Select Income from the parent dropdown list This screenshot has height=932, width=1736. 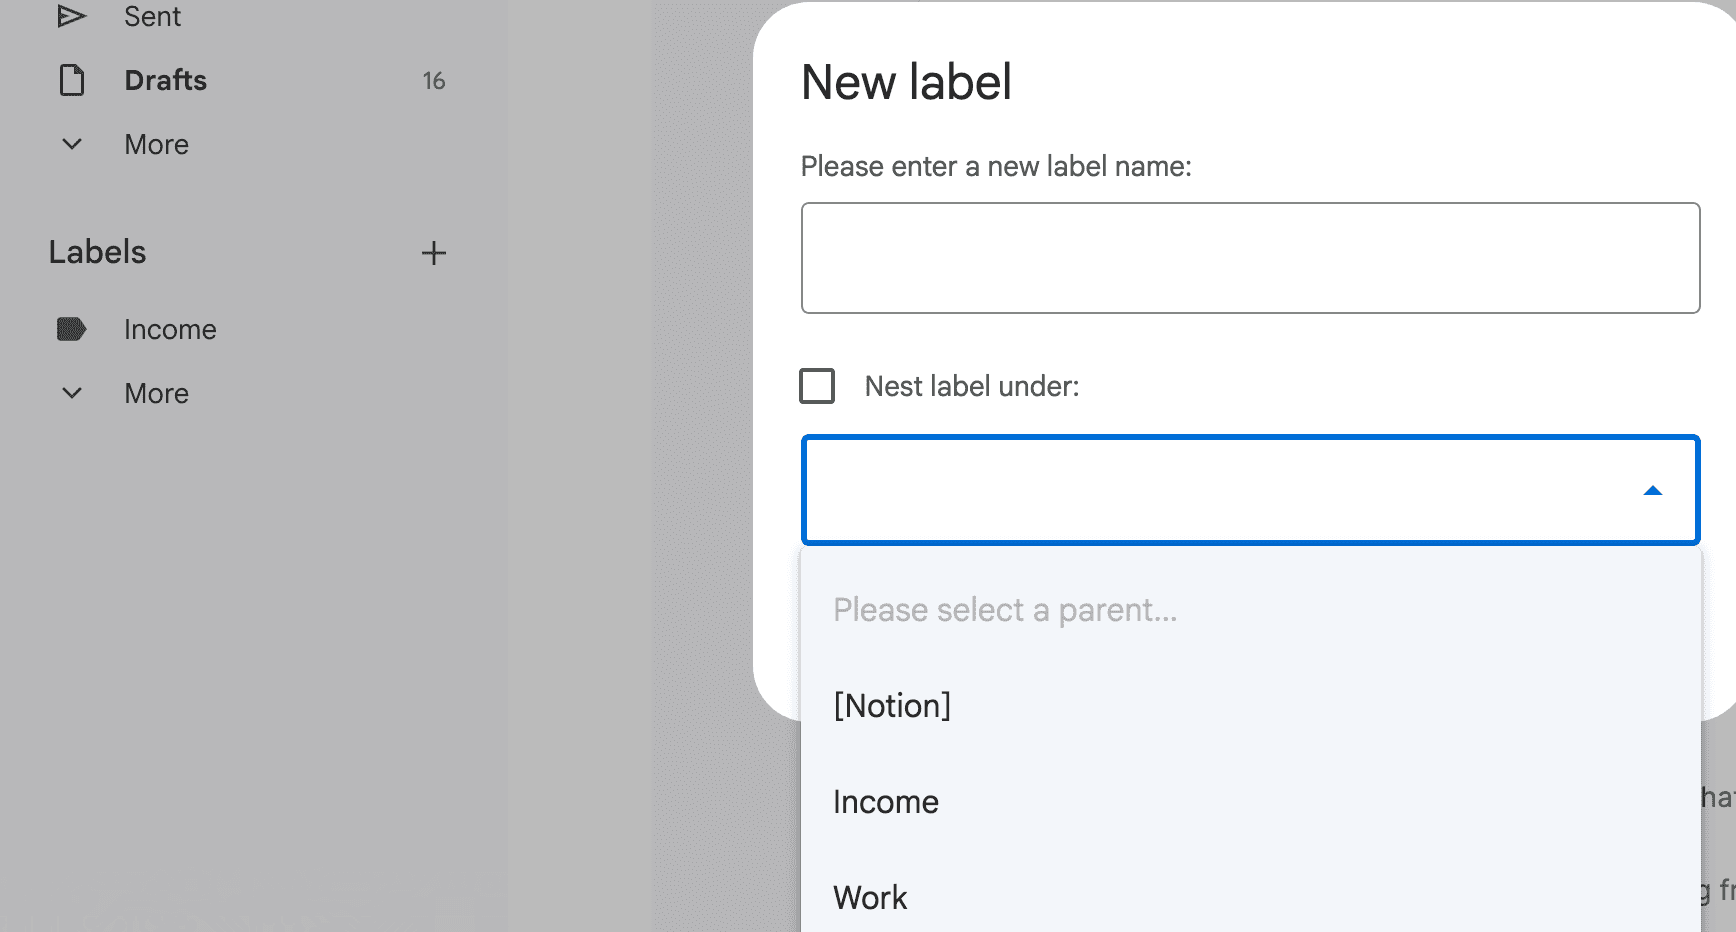(886, 801)
